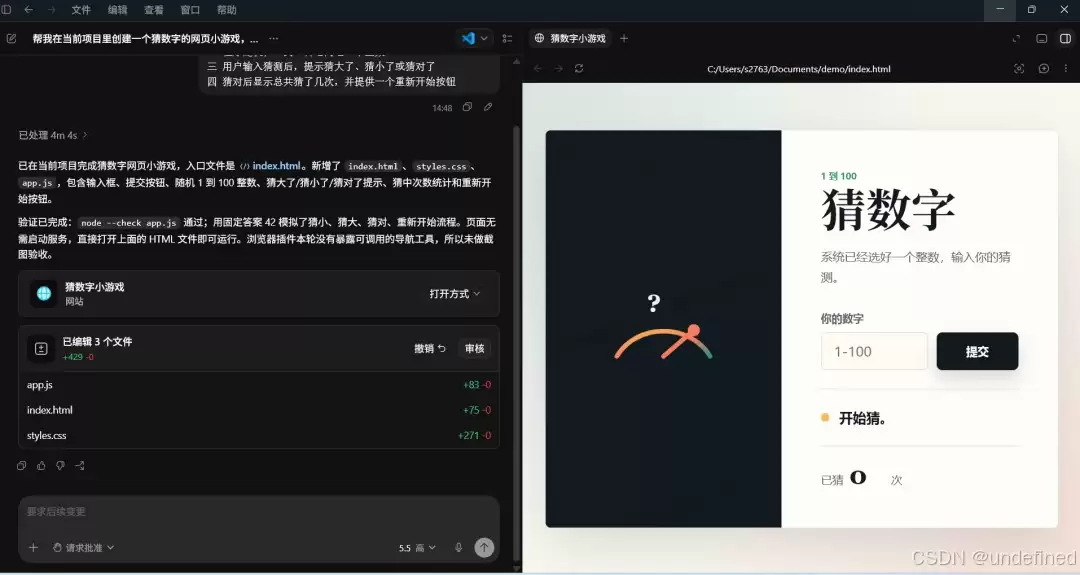Reload the preview page
1080x575 pixels.
(579, 69)
